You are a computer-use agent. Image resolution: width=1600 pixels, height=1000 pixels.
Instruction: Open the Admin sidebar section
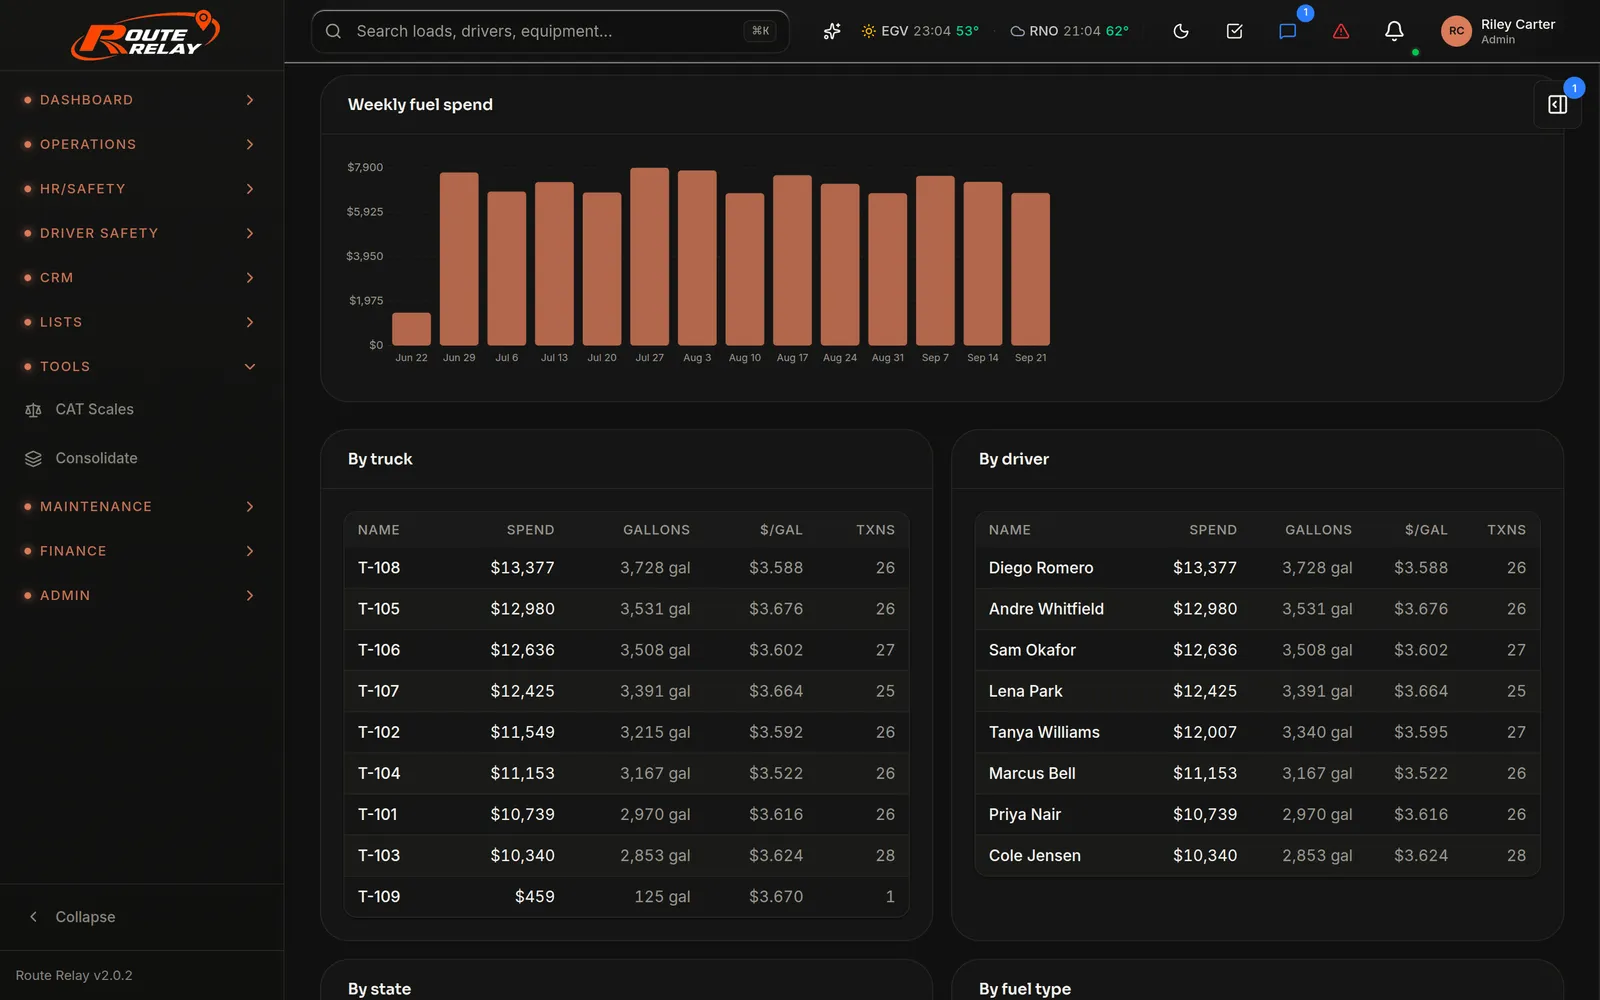click(141, 595)
